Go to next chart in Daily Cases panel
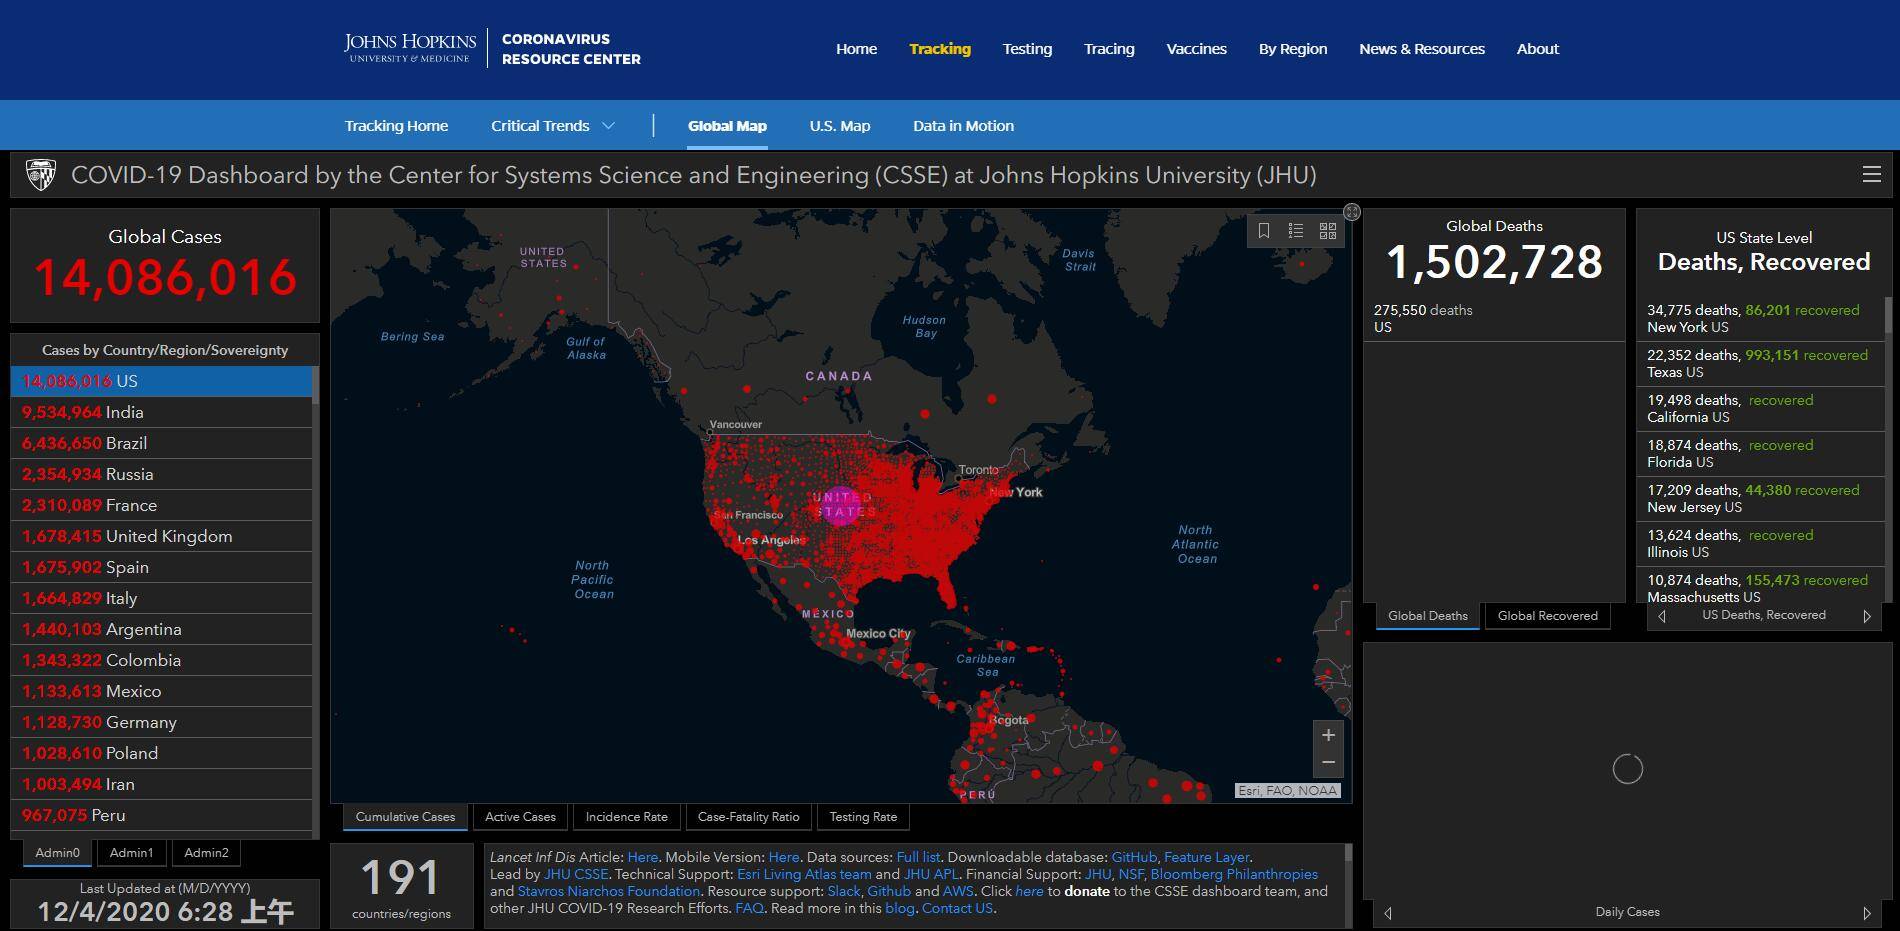 point(1866,913)
